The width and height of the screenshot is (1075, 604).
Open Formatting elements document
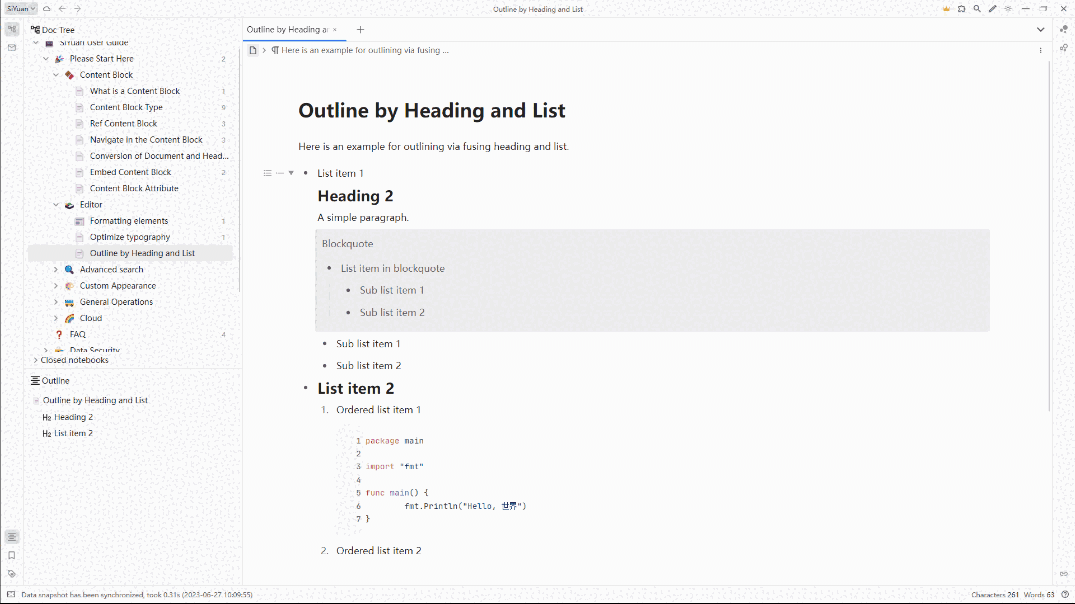click(129, 221)
